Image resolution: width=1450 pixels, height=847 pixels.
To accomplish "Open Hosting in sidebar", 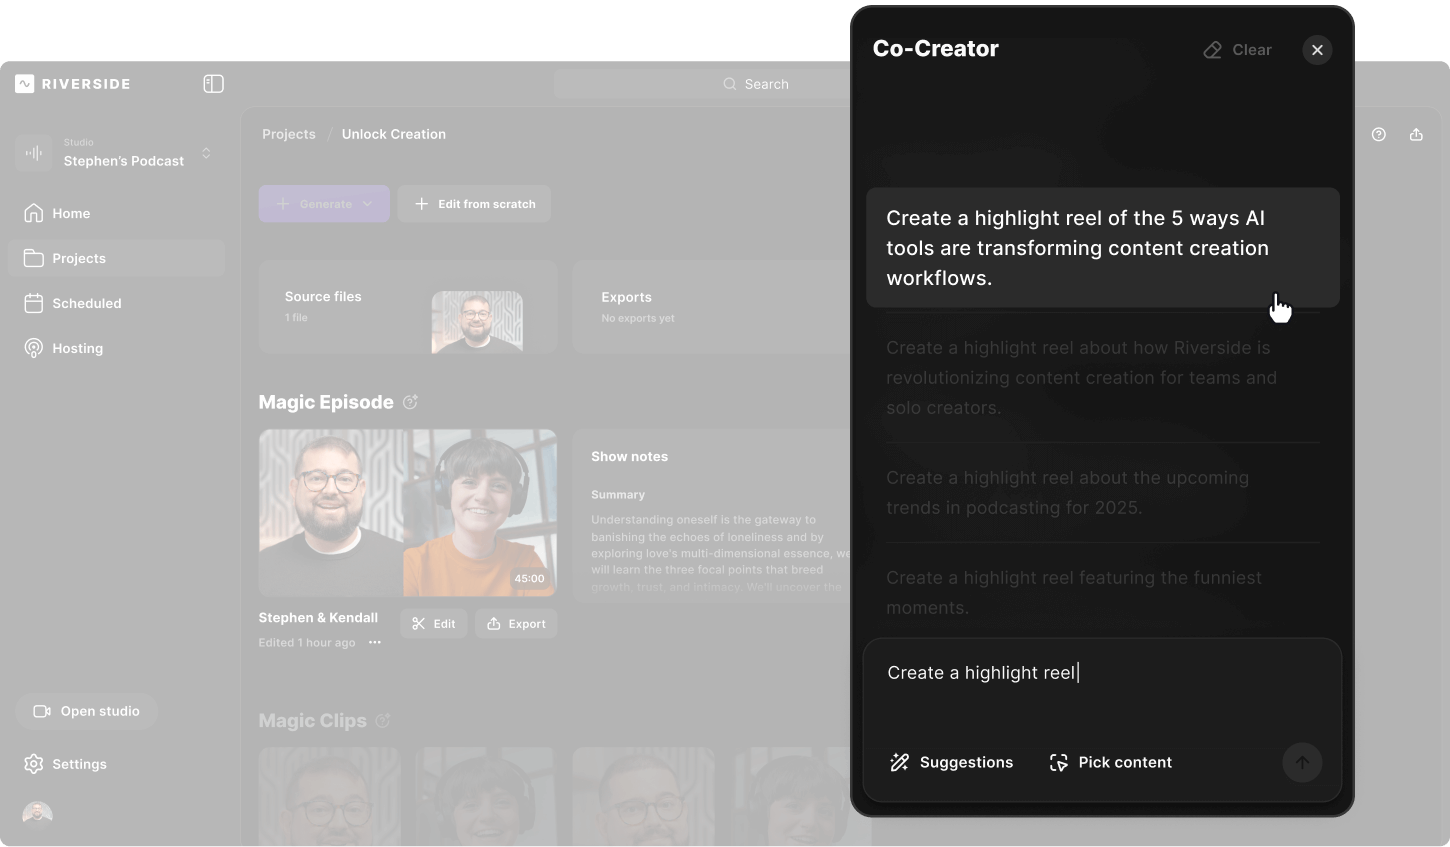I will click(x=116, y=348).
